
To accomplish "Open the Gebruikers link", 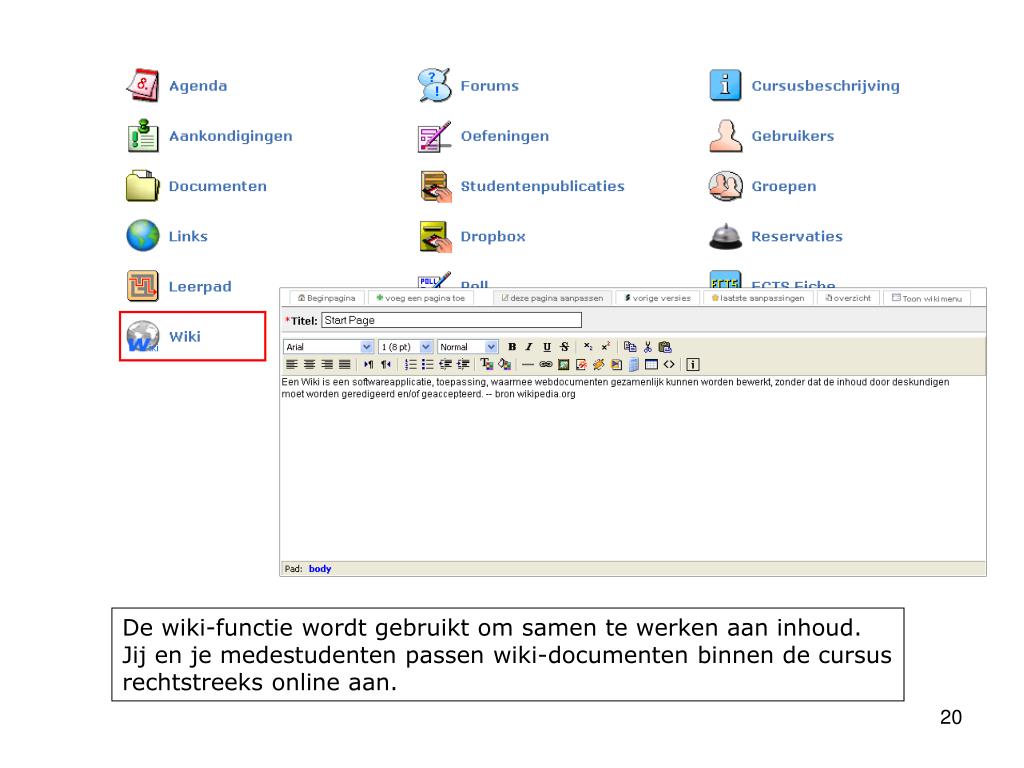I will click(x=793, y=136).
